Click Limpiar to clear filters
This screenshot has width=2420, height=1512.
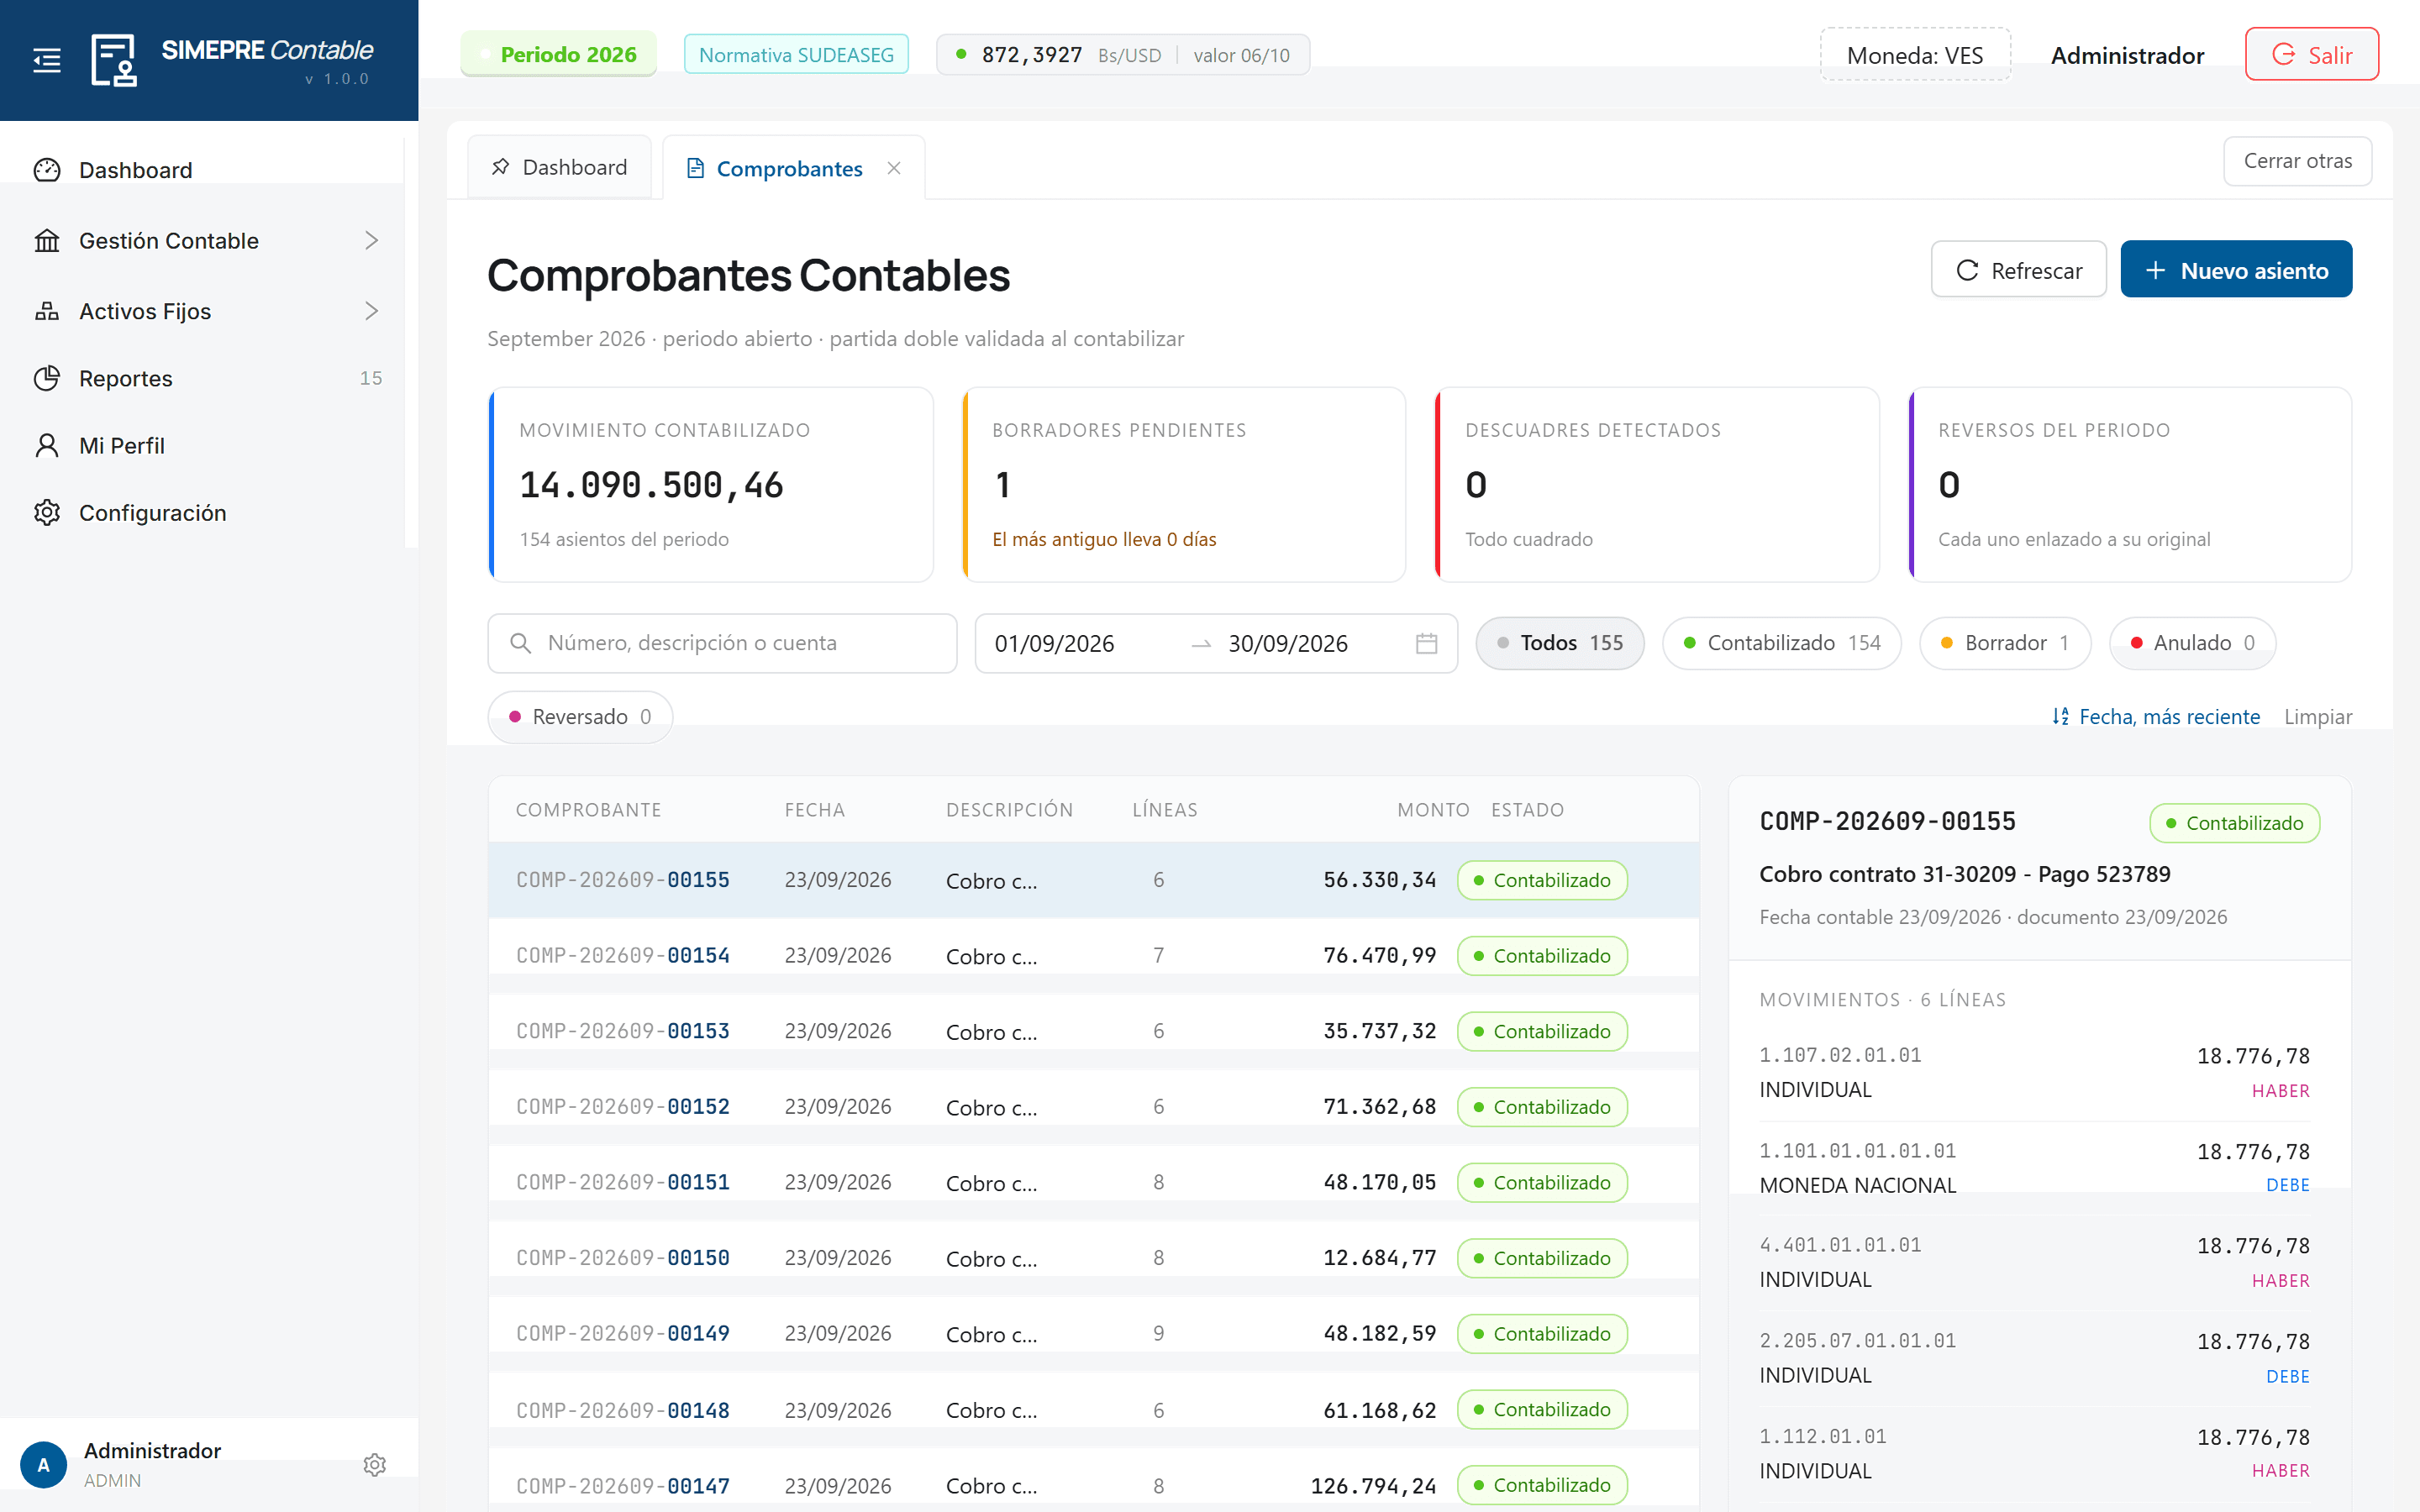coord(2317,717)
